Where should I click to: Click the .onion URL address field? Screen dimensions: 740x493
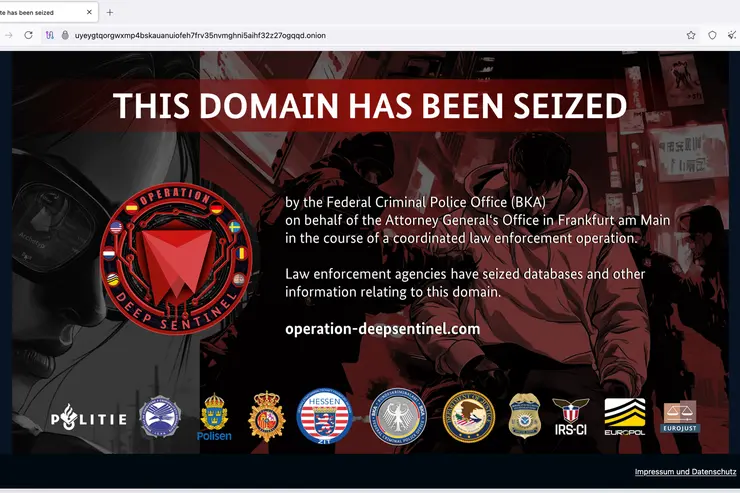pyautogui.click(x=200, y=35)
